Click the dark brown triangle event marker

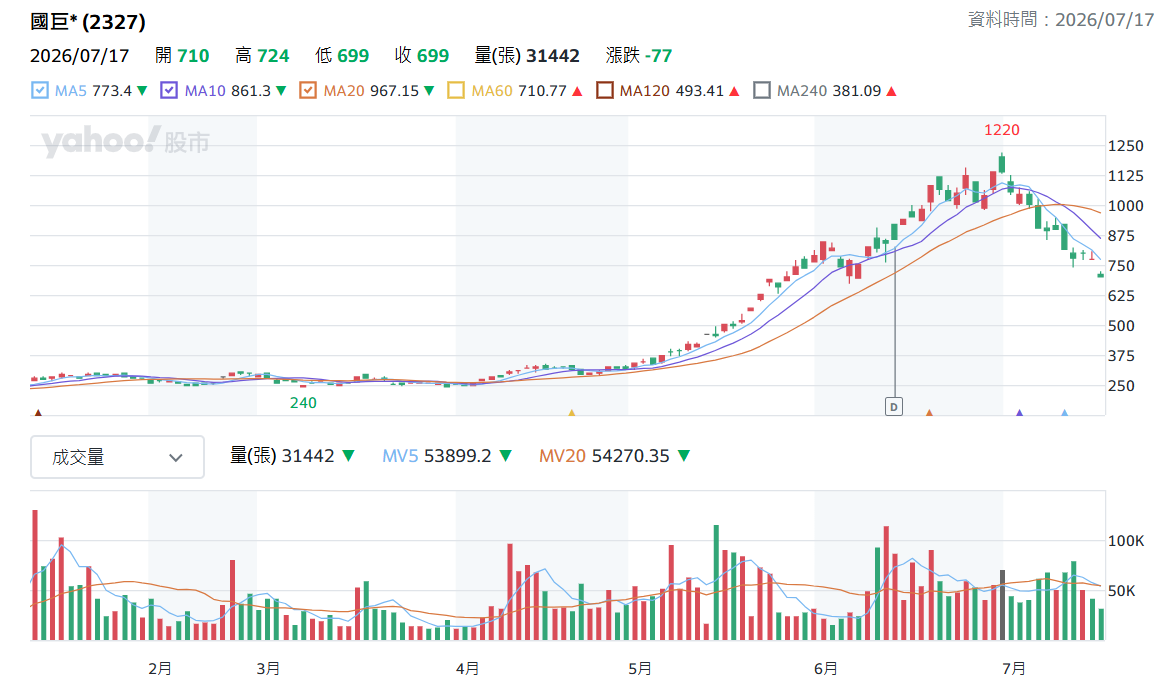tap(38, 412)
